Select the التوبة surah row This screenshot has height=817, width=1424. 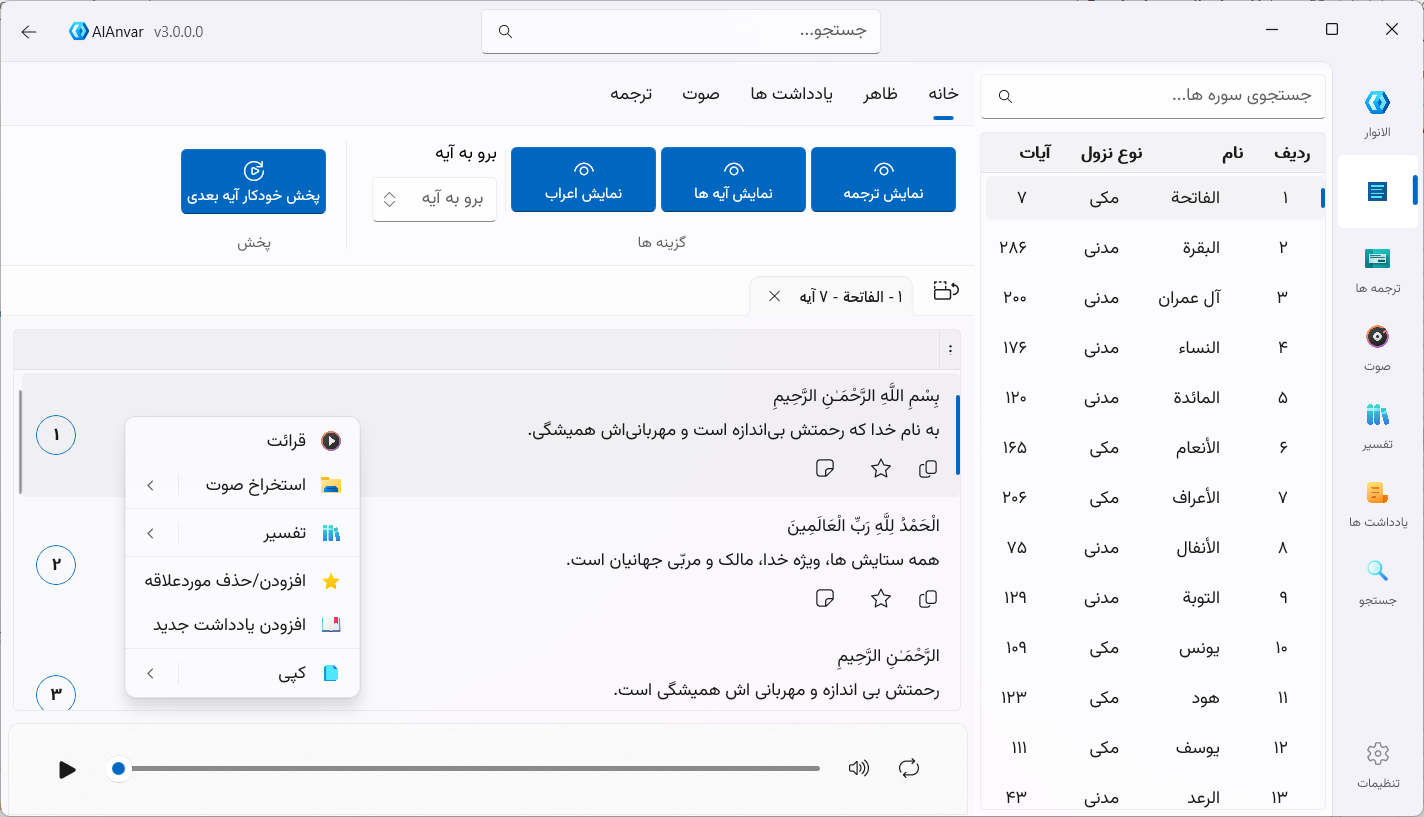[1153, 598]
